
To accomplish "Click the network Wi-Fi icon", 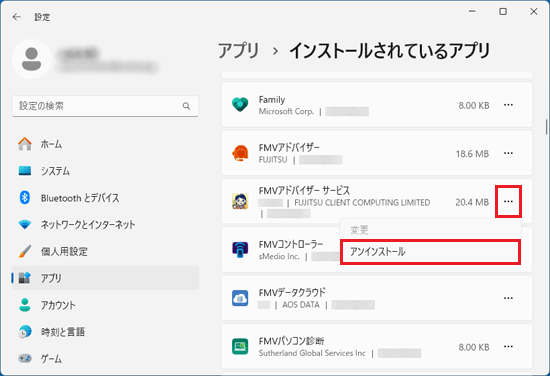I will 25,224.
